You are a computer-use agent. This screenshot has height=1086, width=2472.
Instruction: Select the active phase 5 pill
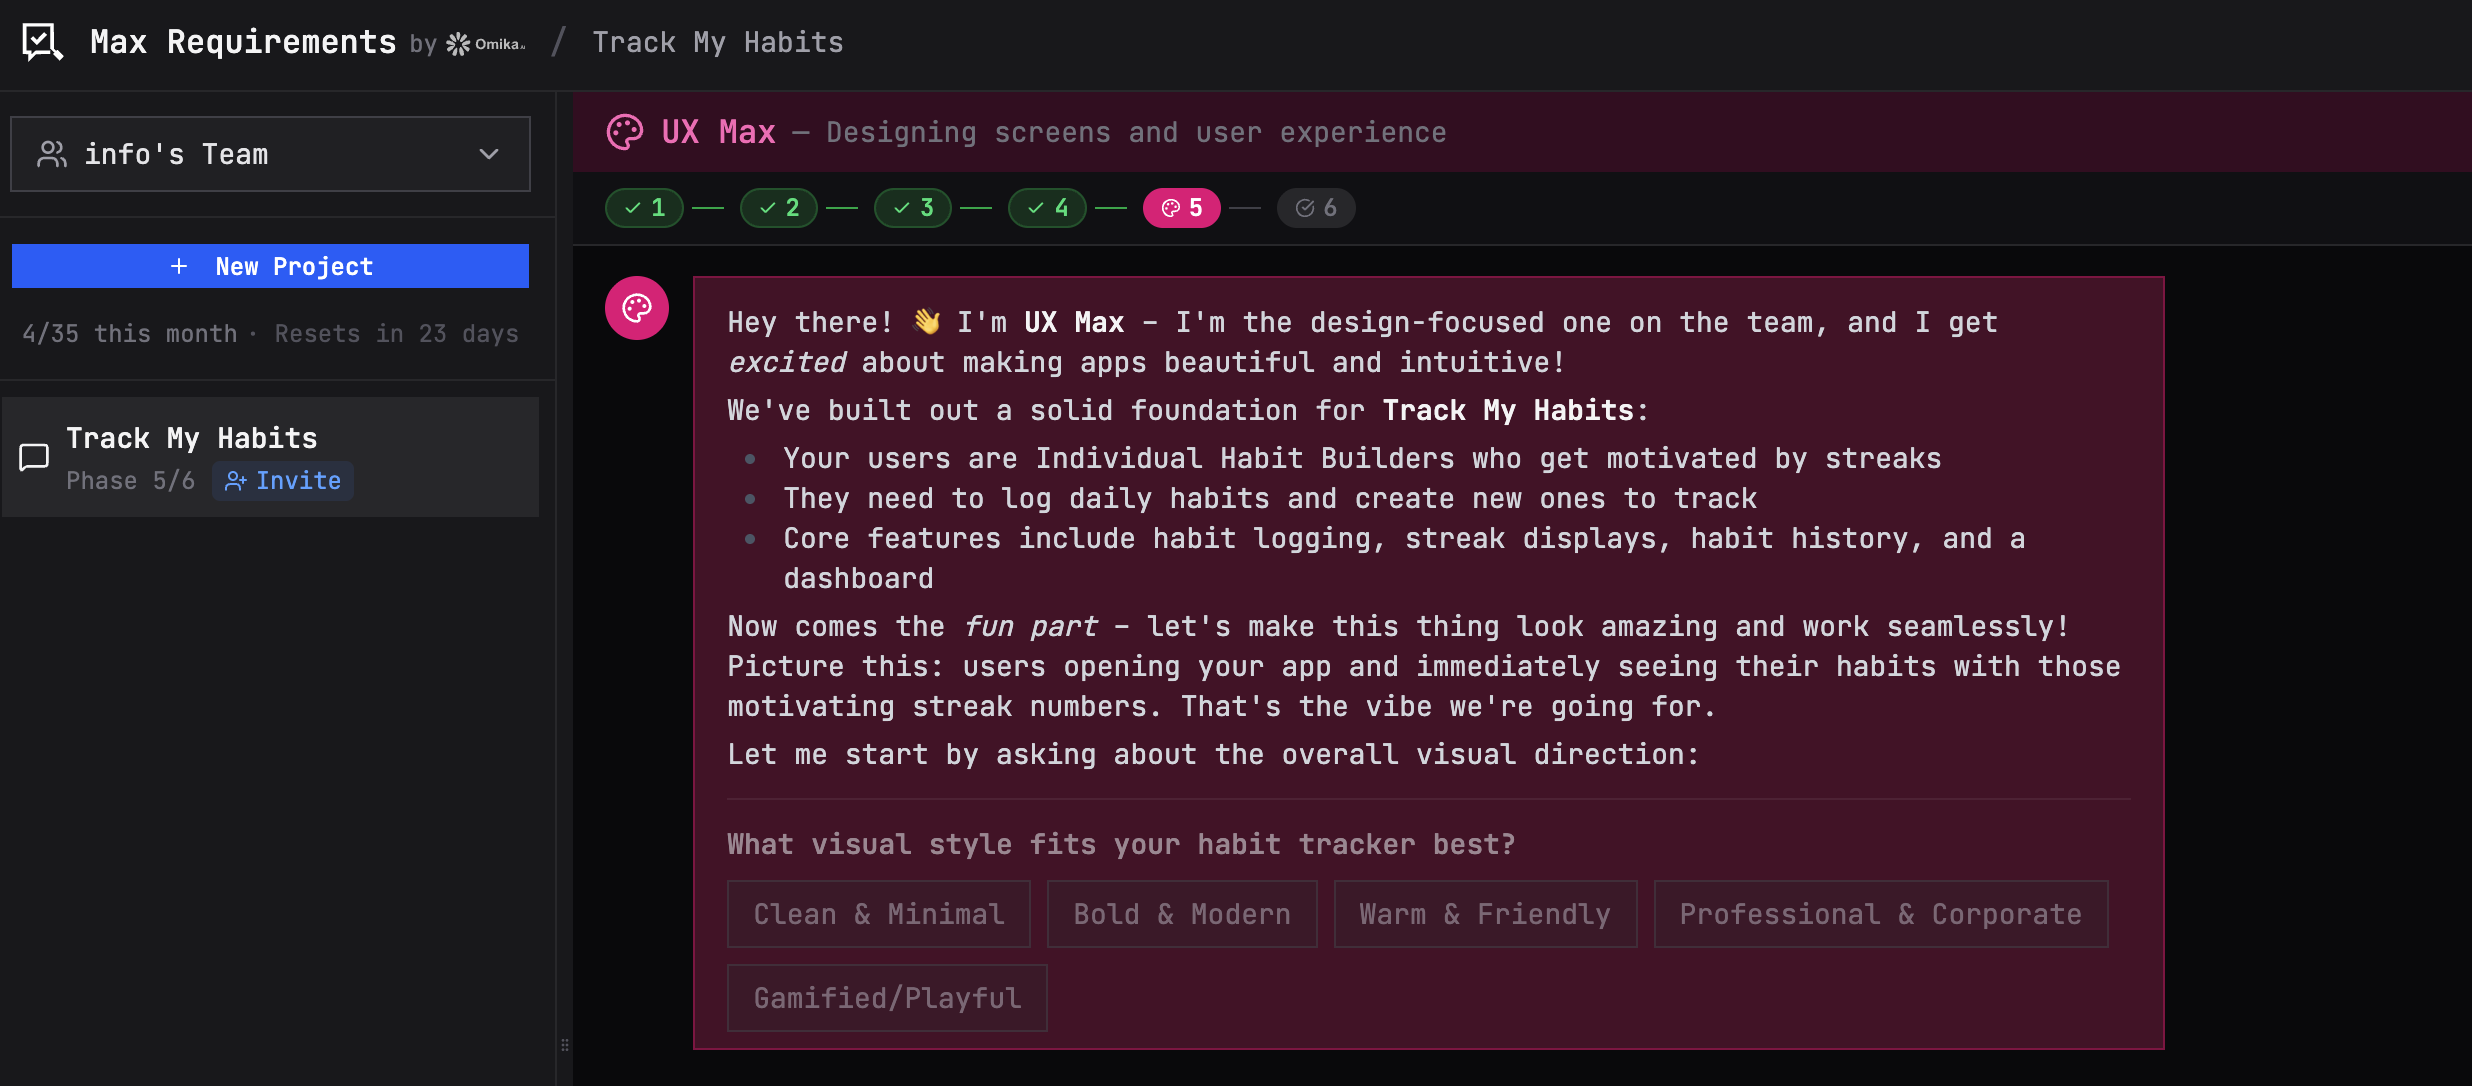tap(1181, 208)
